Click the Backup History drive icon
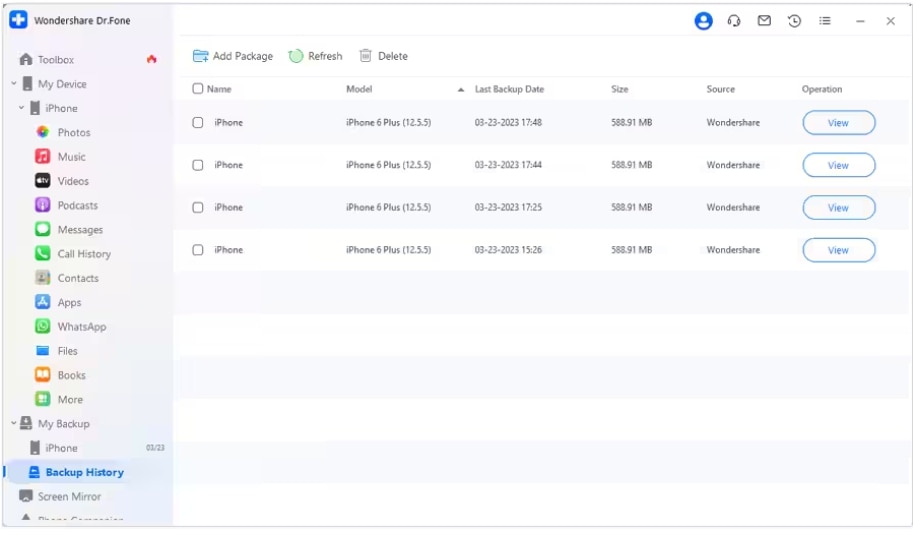The image size is (913, 535). coord(34,472)
